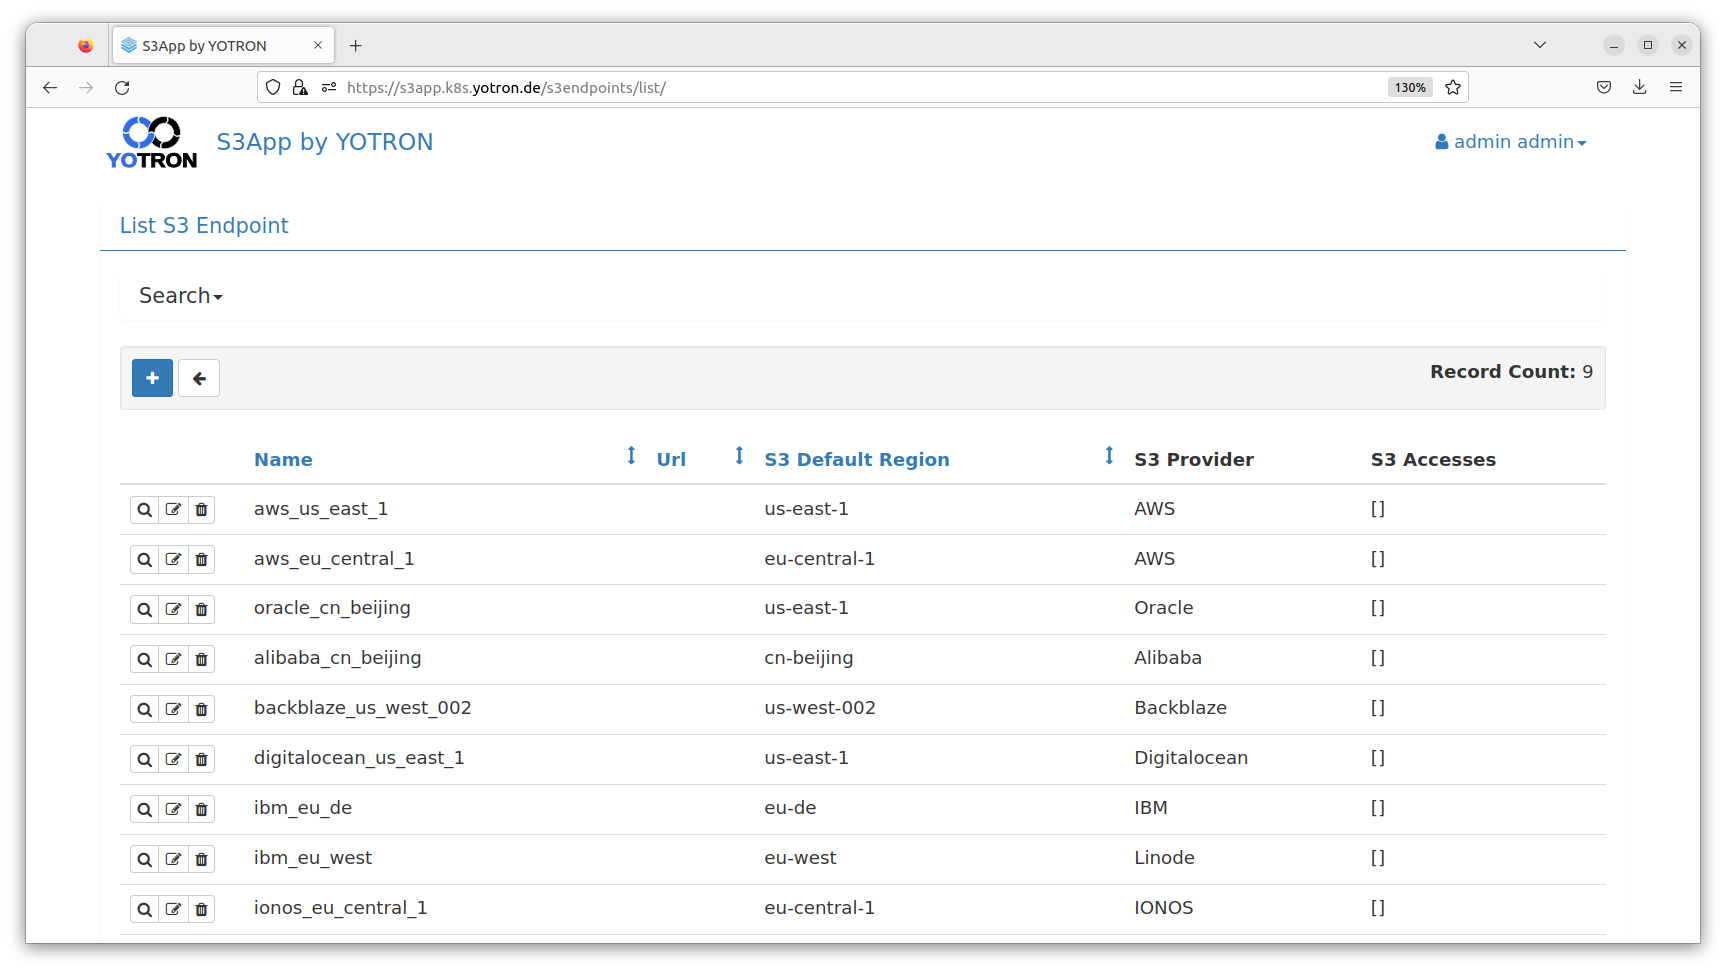
Task: Click the back arrow button in toolbar
Action: (199, 378)
